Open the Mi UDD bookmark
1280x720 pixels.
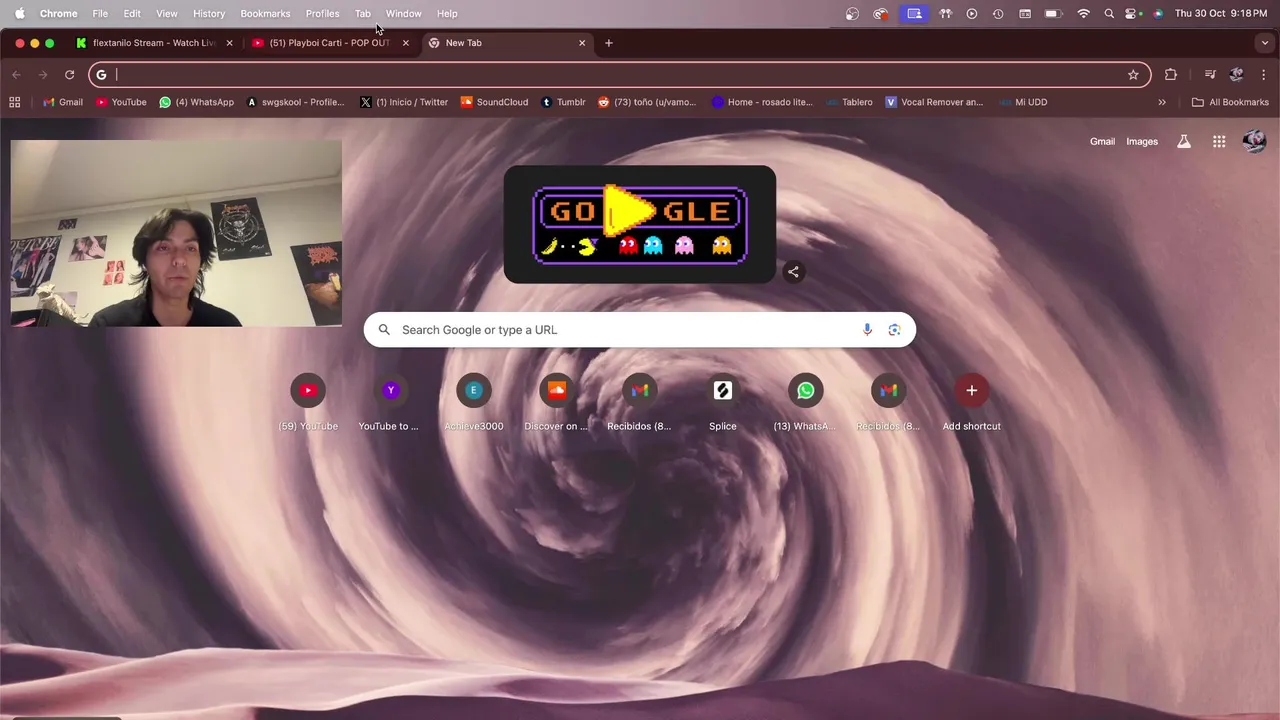1023,102
